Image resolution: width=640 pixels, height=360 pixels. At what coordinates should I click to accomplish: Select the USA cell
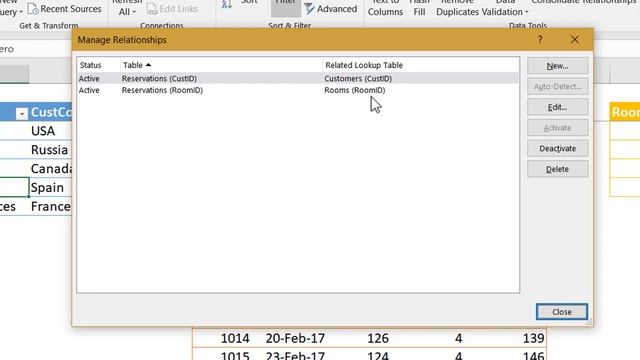[x=50, y=131]
